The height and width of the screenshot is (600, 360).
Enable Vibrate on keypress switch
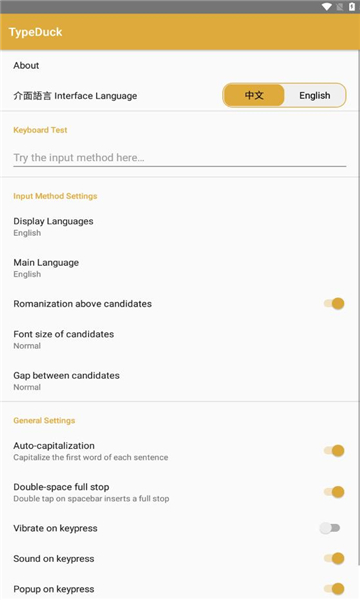tap(330, 528)
